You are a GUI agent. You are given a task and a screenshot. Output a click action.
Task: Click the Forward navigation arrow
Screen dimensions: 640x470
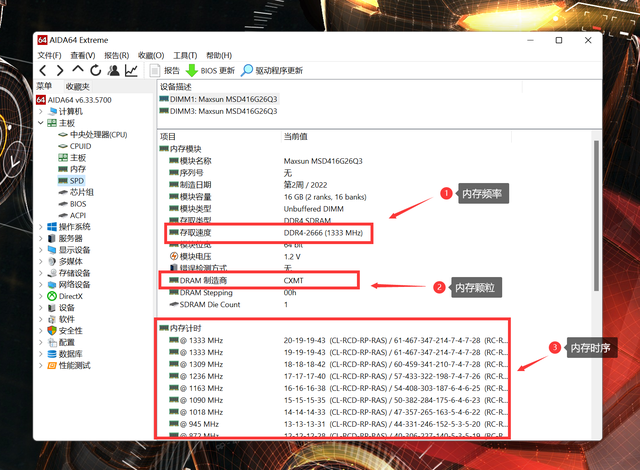pyautogui.click(x=60, y=71)
